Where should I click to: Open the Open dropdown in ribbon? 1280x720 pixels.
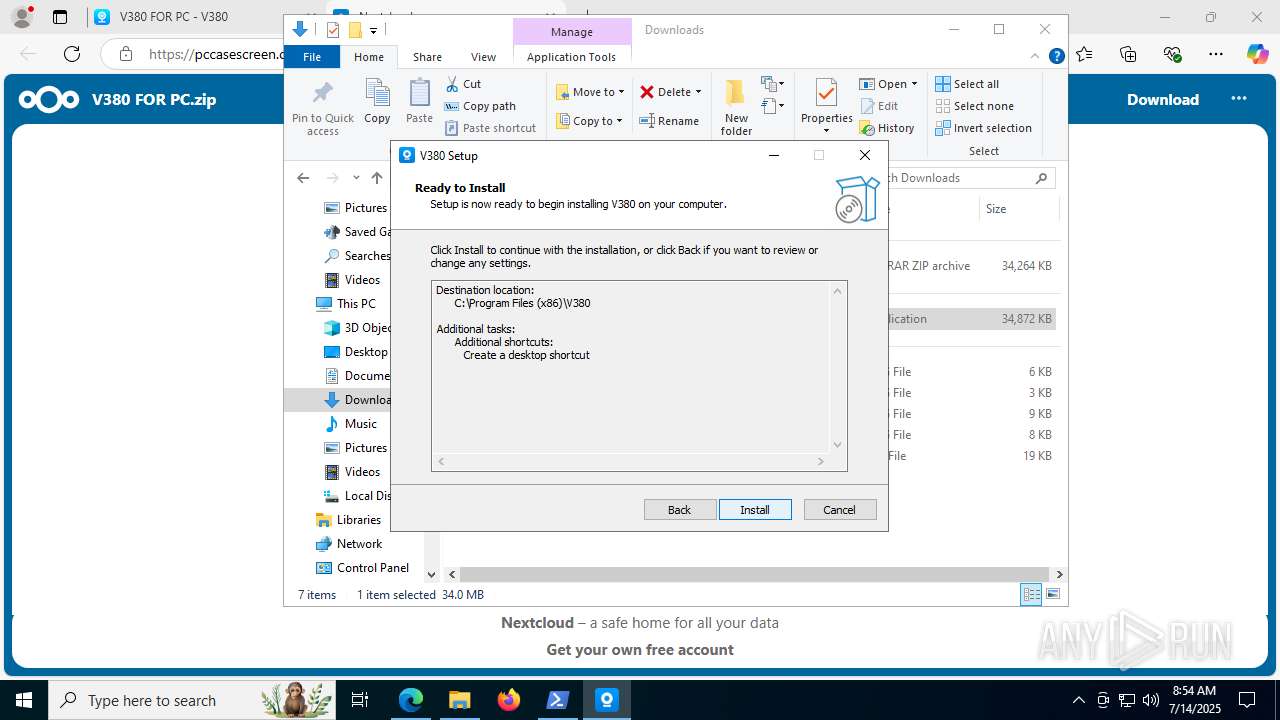(x=888, y=84)
